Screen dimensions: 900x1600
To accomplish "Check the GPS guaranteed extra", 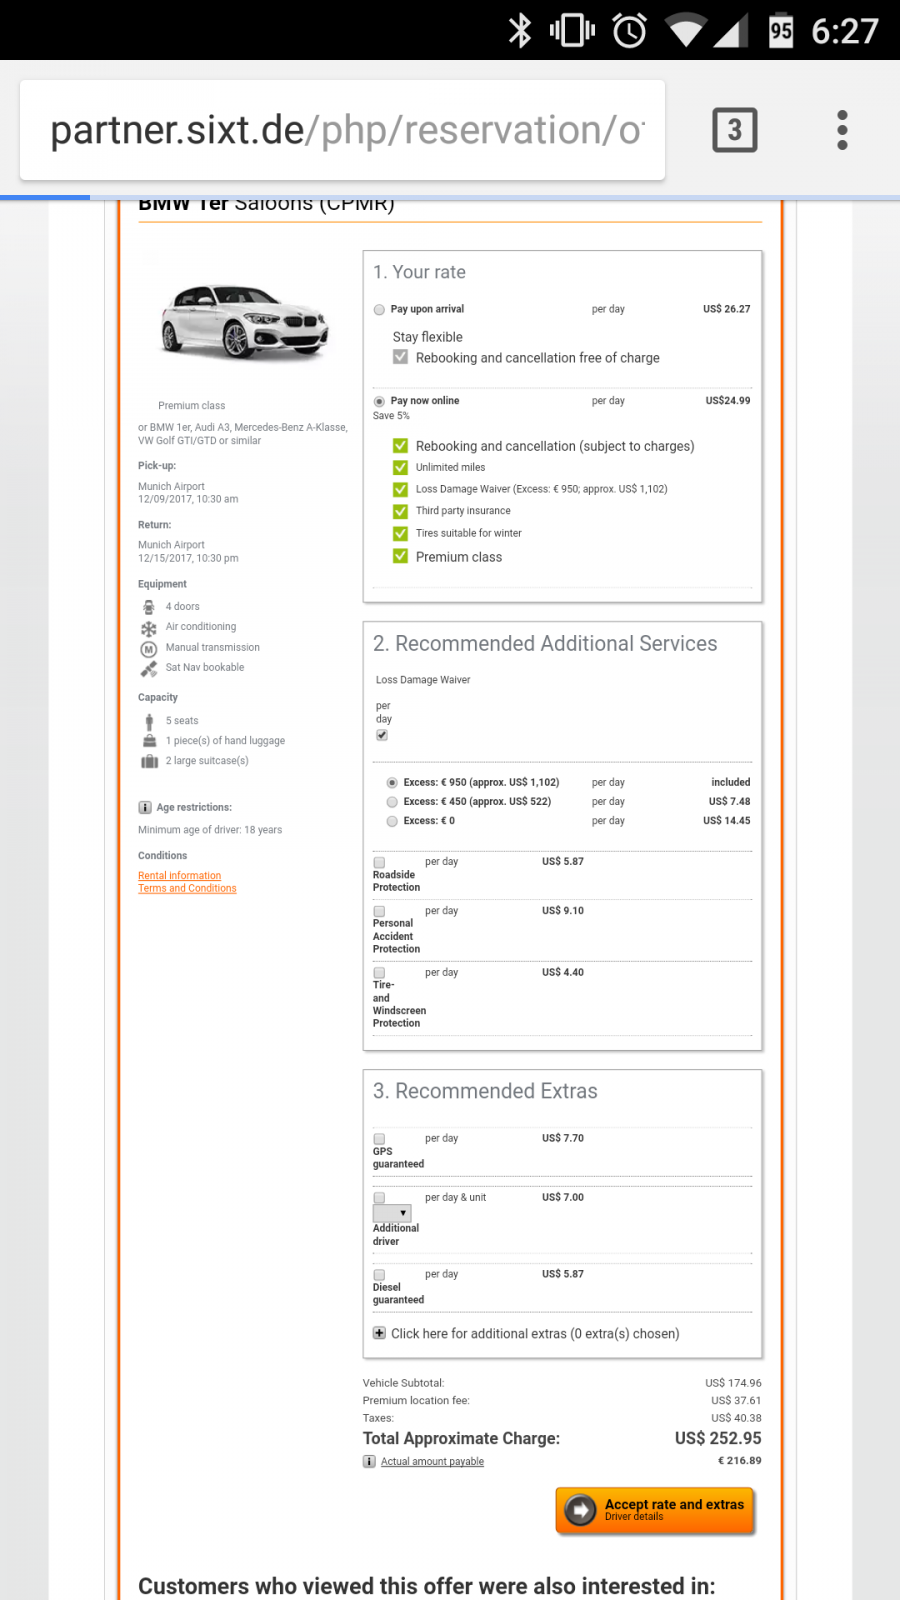I will pos(379,1139).
